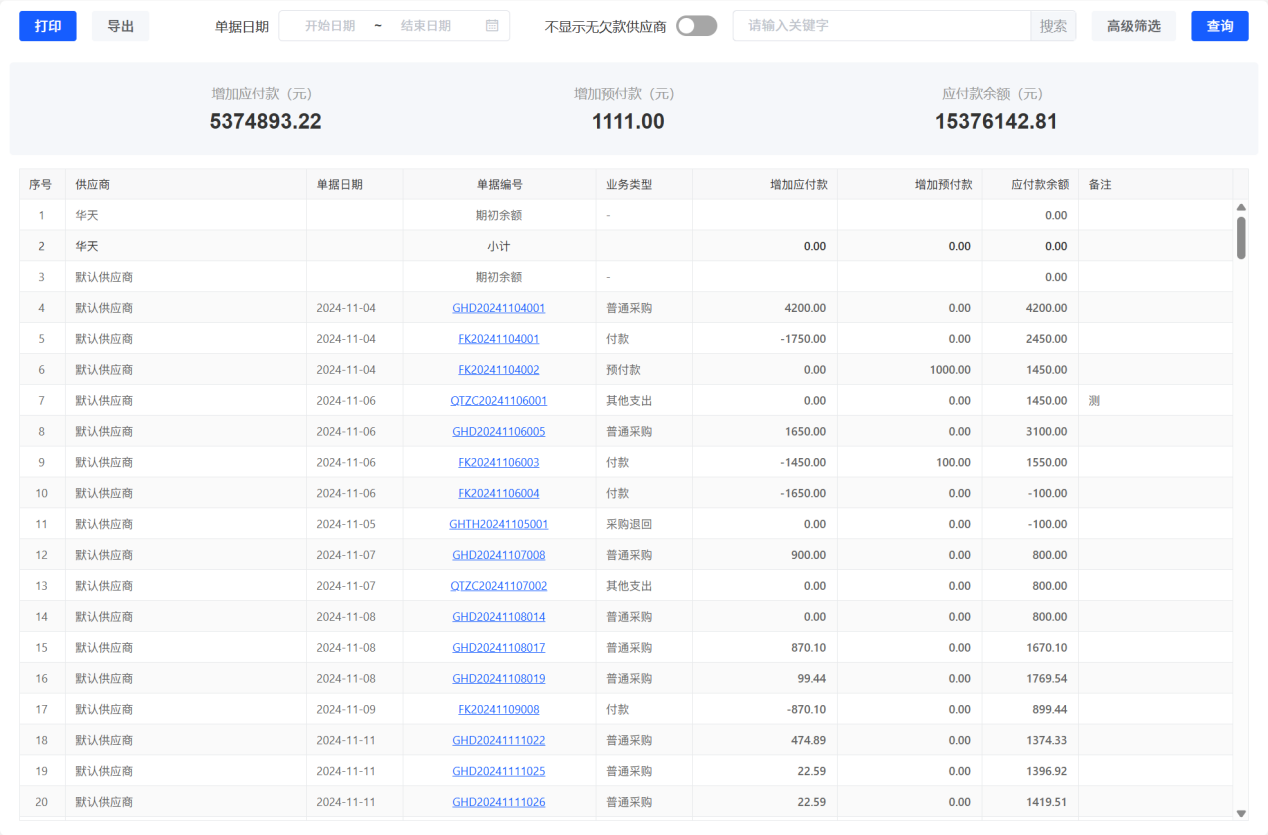This screenshot has height=835, width=1268.
Task: Click the scrollbar up arrow
Action: click(1241, 208)
